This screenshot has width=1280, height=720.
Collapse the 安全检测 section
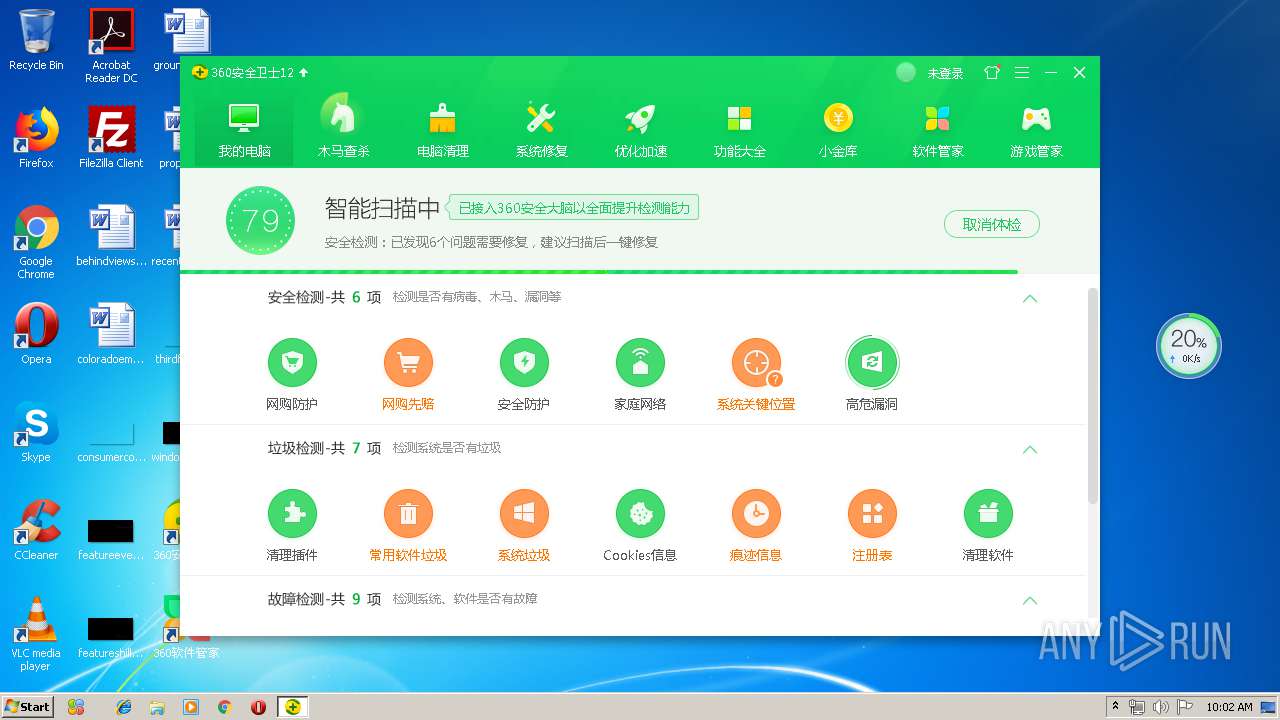point(1030,298)
